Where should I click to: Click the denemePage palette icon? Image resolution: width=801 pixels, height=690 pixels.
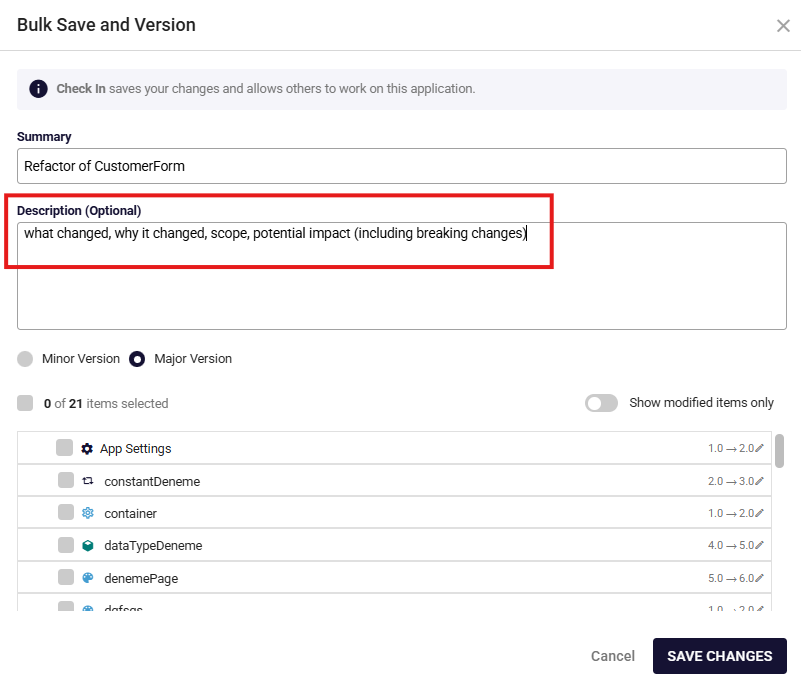point(88,578)
